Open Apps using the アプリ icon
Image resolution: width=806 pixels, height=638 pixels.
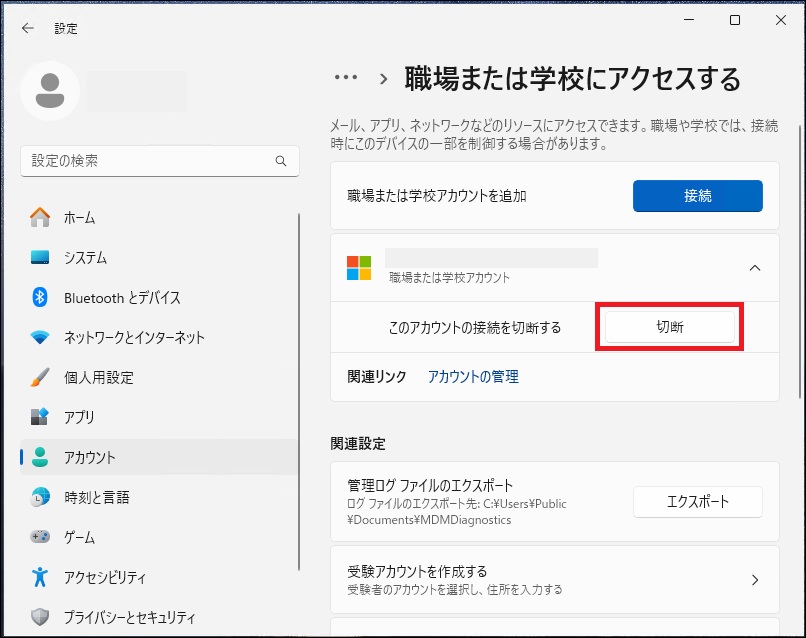click(x=40, y=417)
